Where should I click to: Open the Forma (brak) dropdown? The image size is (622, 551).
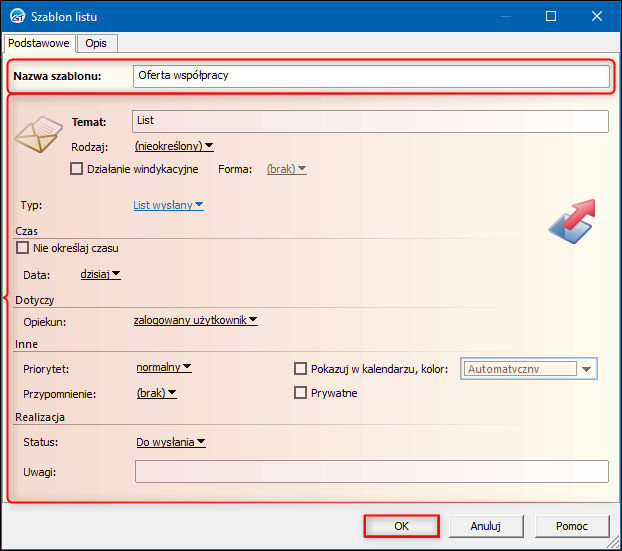(286, 169)
